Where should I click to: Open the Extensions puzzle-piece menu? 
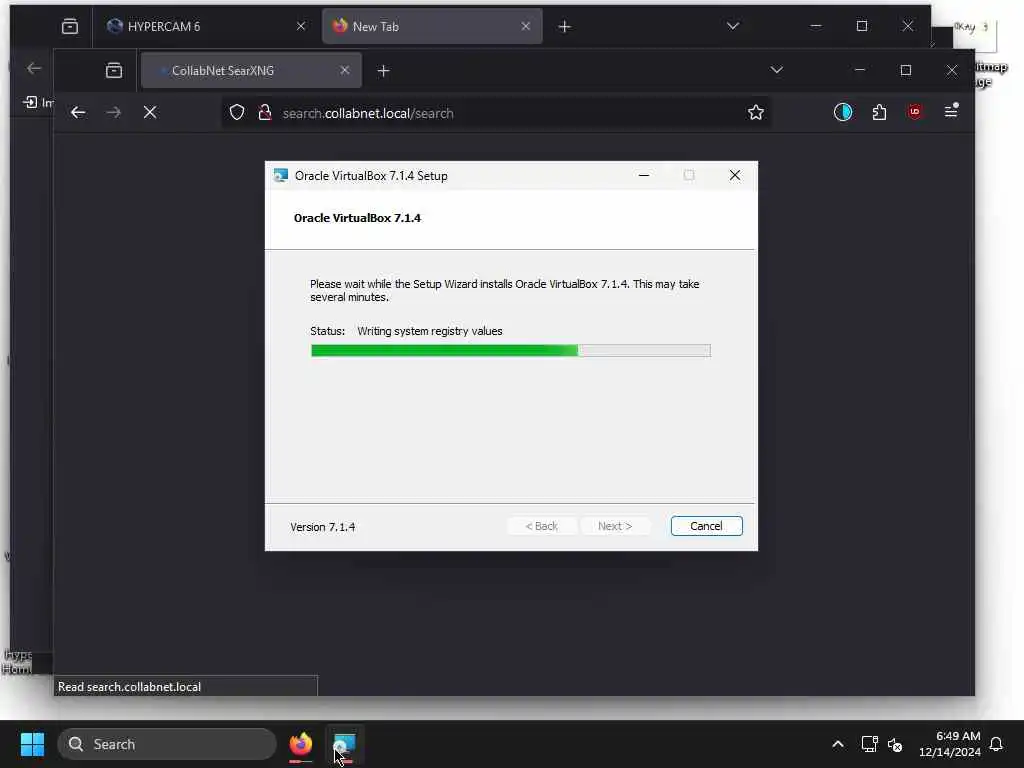[x=879, y=112]
